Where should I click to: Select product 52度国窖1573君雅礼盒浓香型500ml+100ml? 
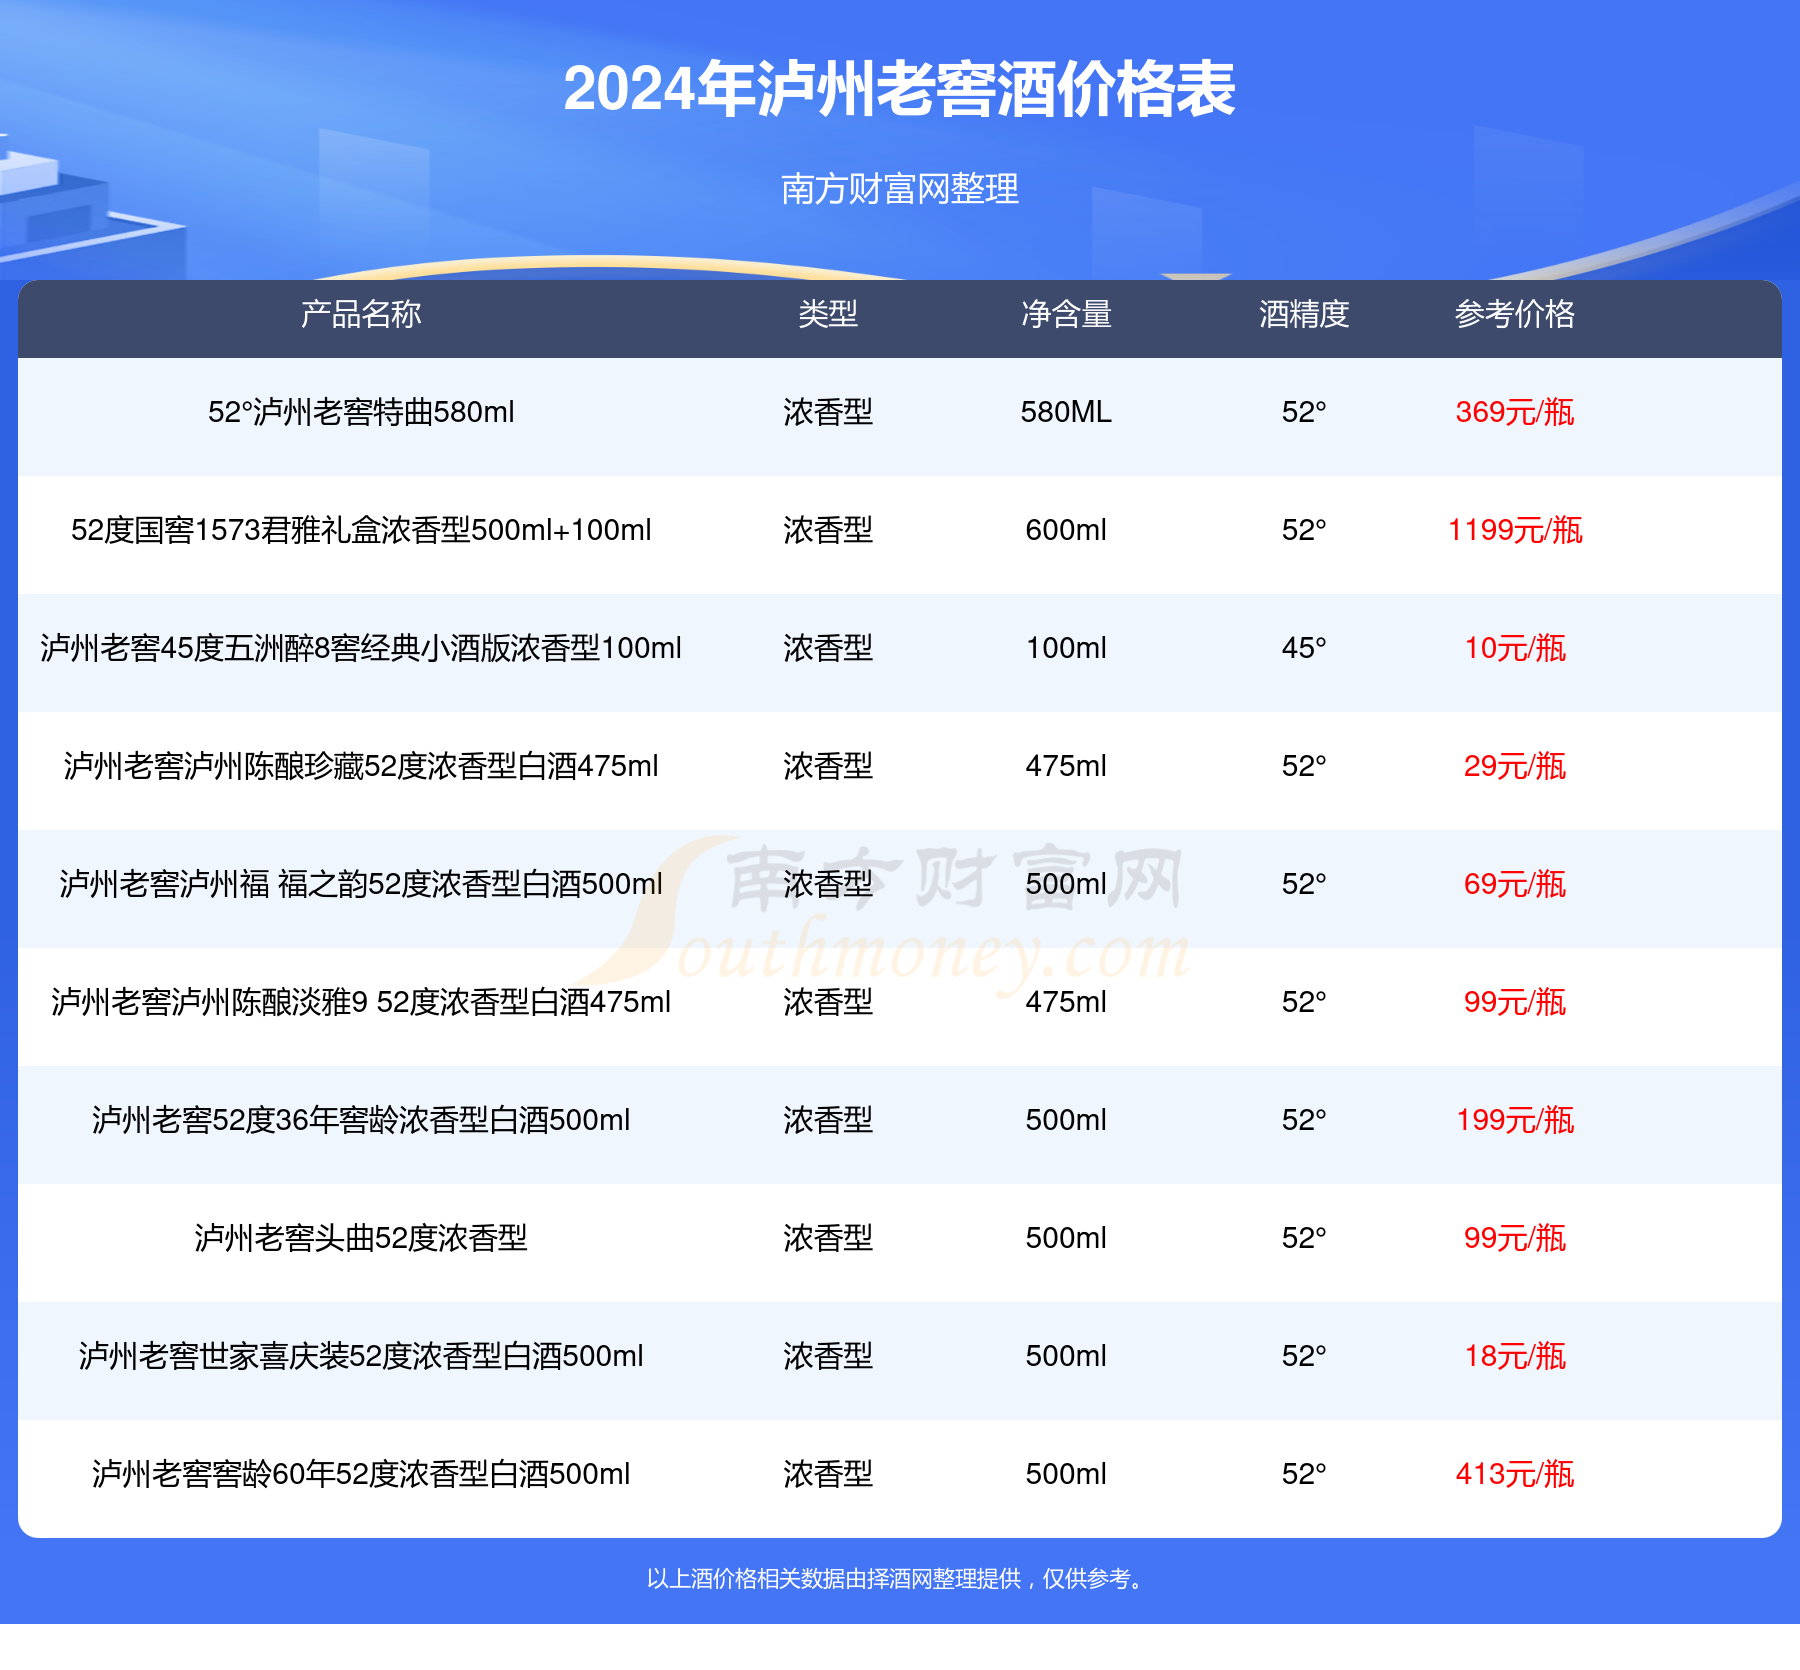361,530
